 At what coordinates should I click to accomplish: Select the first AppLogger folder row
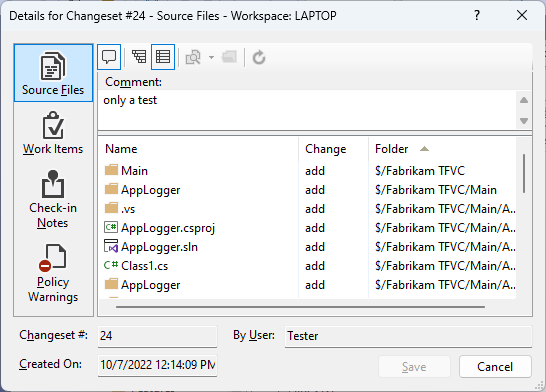(307, 190)
